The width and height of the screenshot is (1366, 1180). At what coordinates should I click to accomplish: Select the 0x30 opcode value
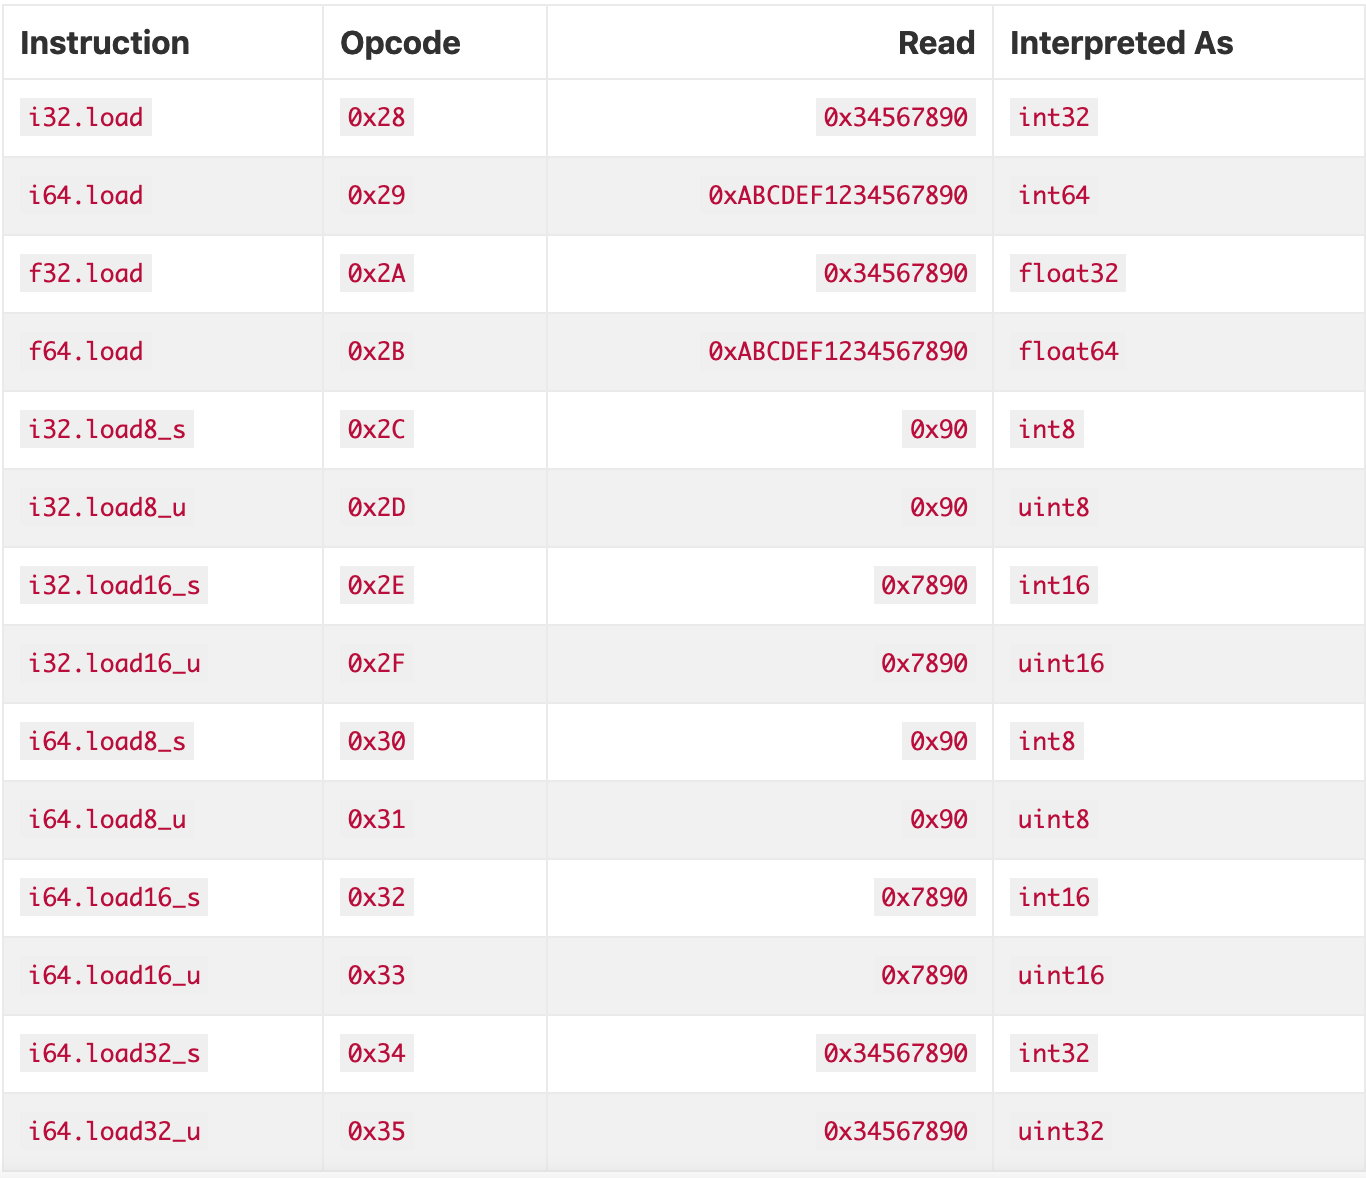(377, 741)
